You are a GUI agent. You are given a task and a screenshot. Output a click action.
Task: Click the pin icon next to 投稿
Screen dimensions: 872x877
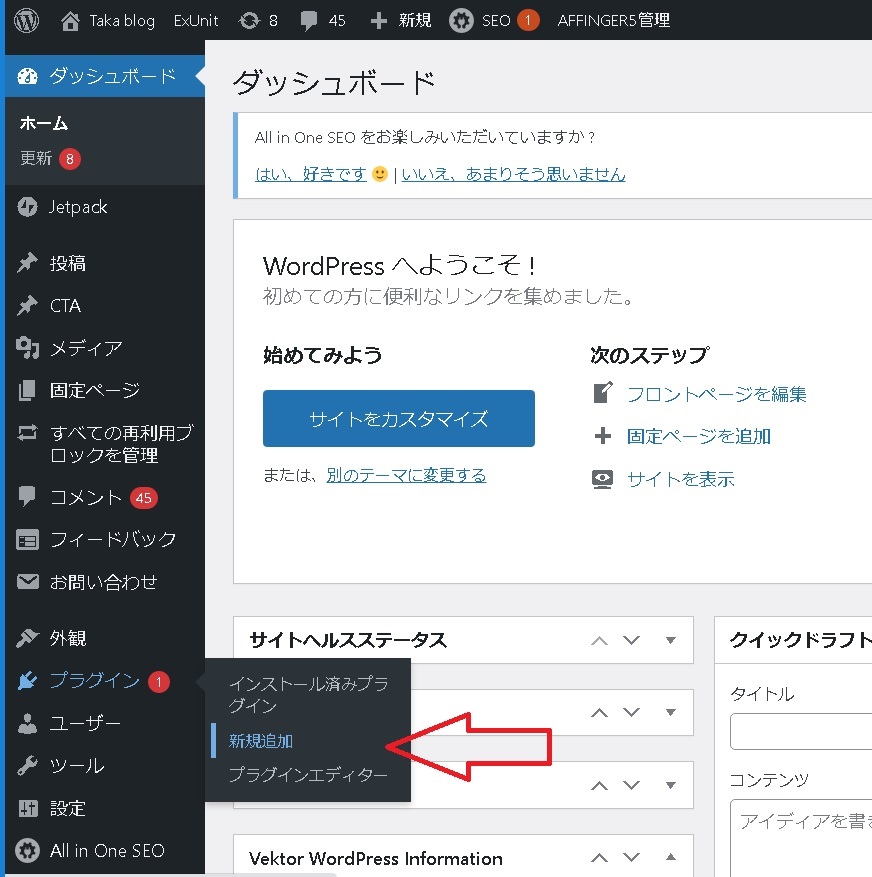click(x=27, y=263)
